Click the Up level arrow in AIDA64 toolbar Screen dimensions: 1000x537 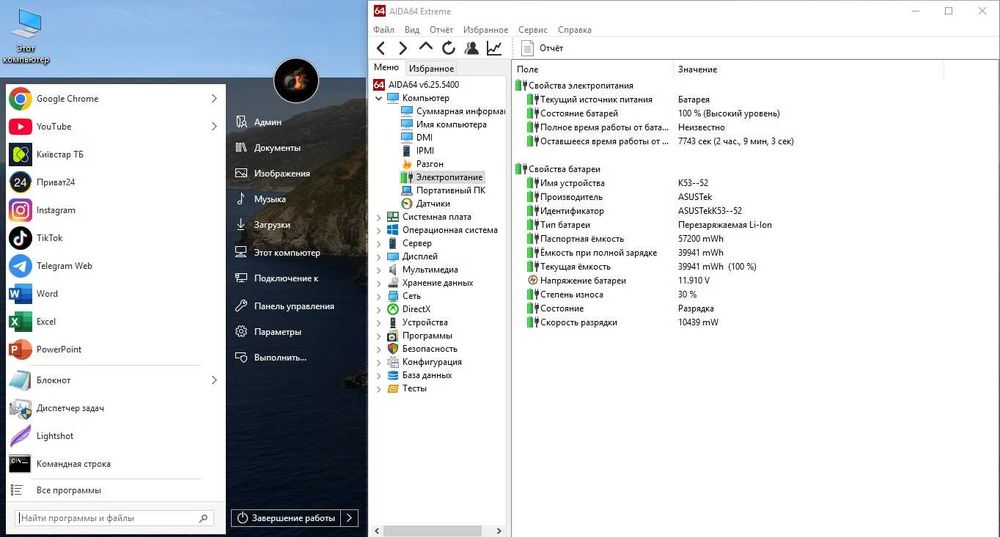(425, 47)
